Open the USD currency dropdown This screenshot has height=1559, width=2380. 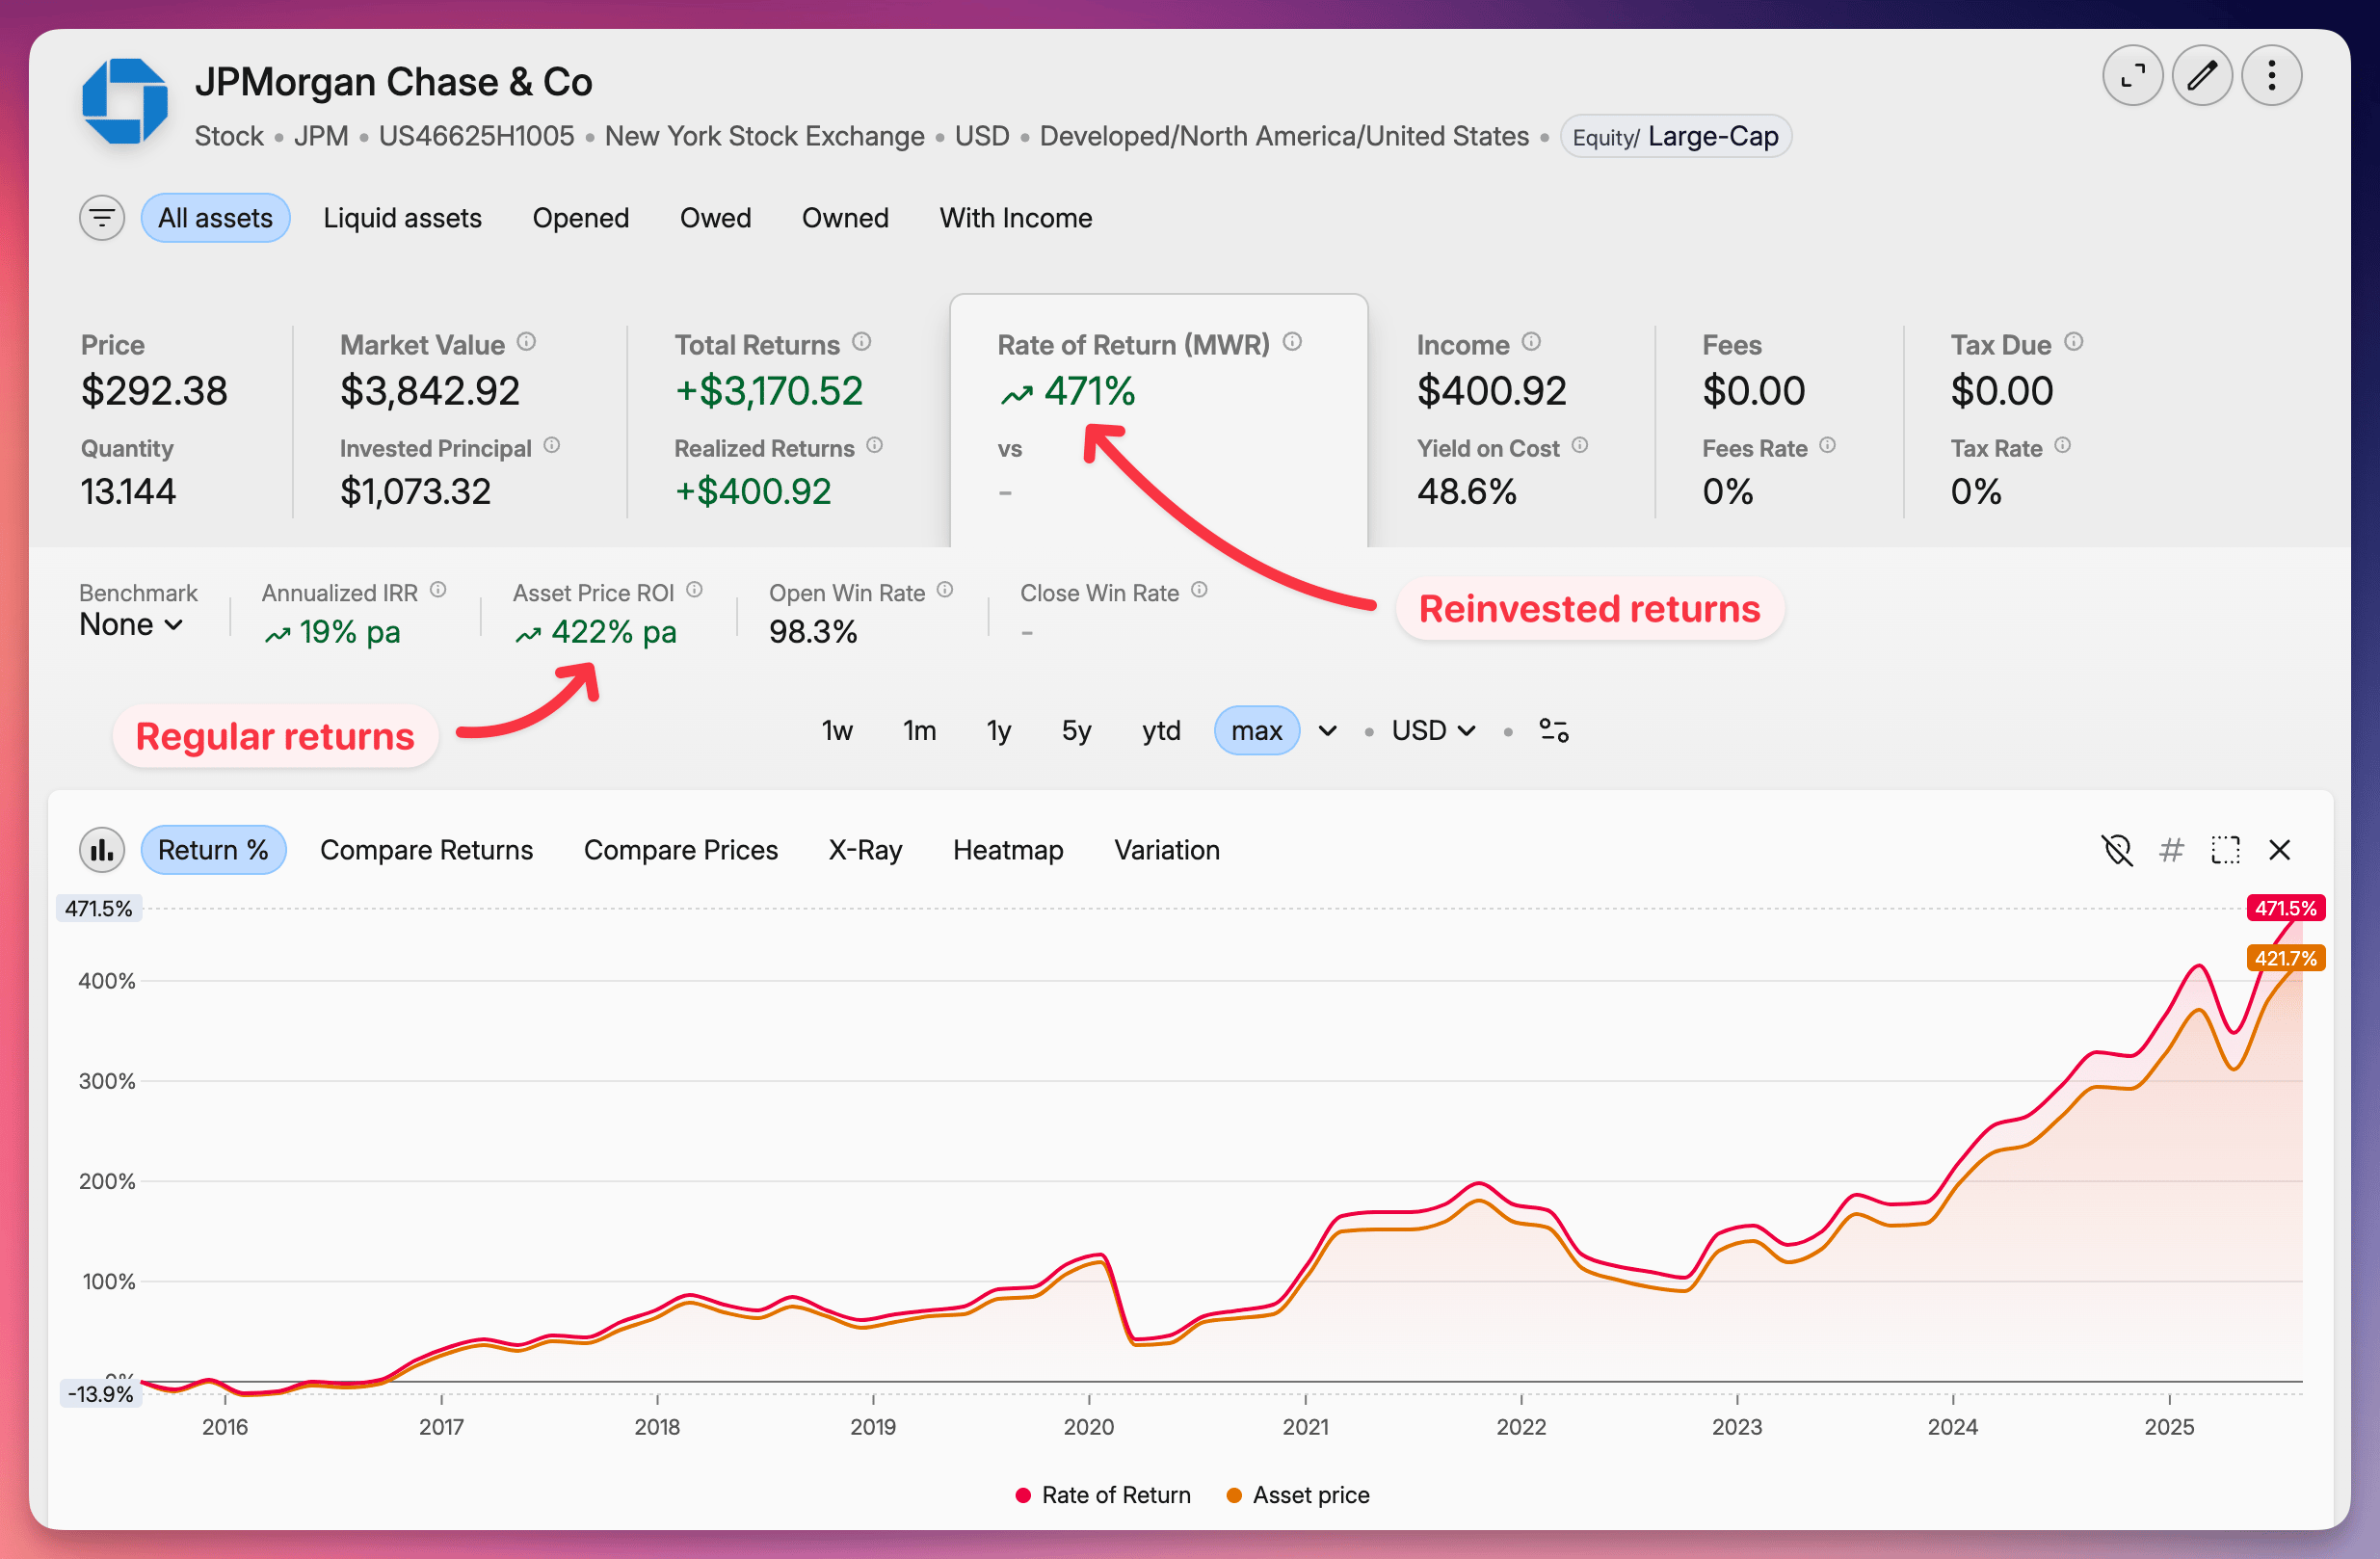pos(1433,731)
